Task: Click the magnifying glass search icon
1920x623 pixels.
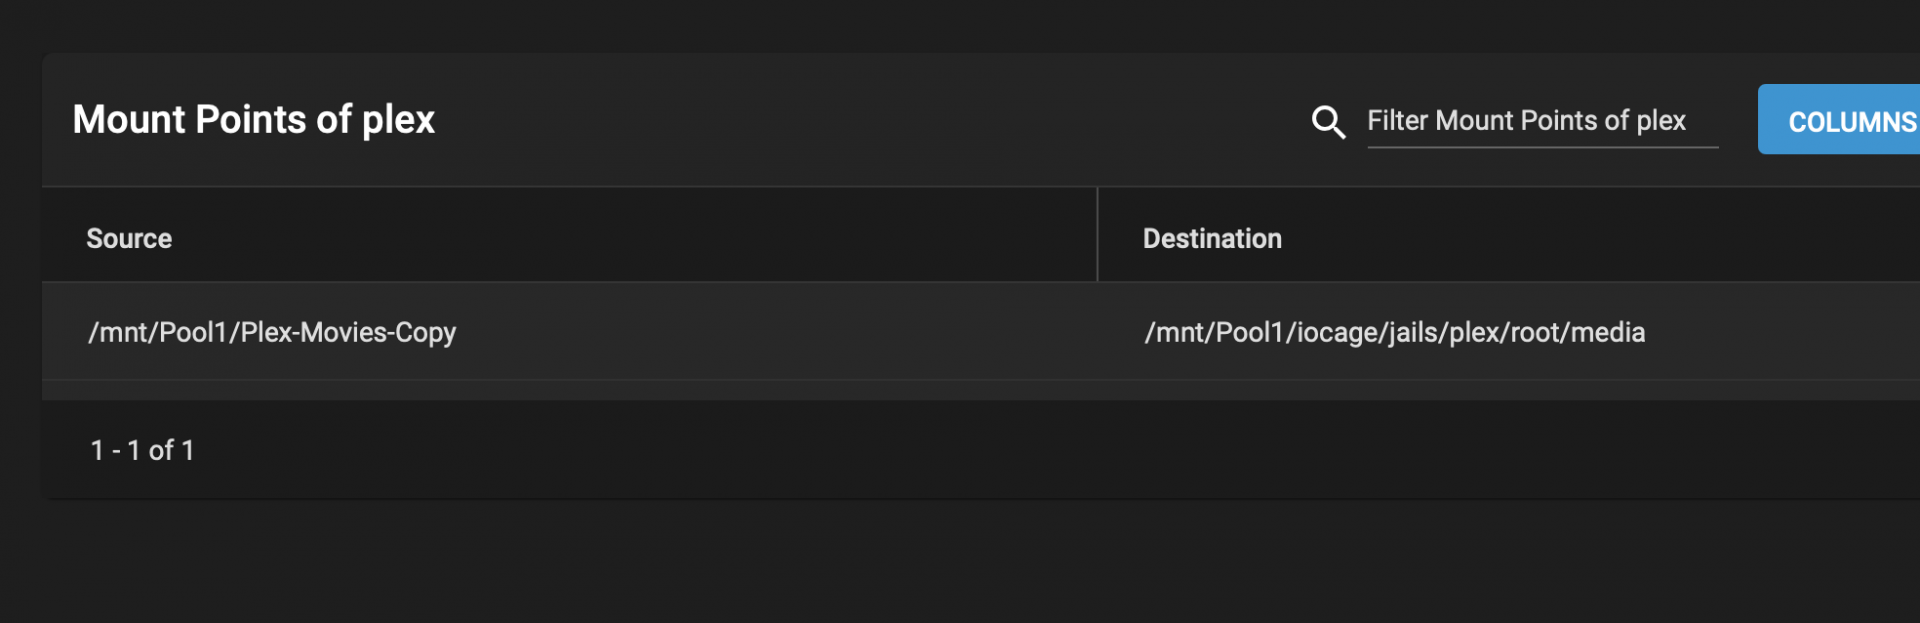Action: tap(1328, 122)
